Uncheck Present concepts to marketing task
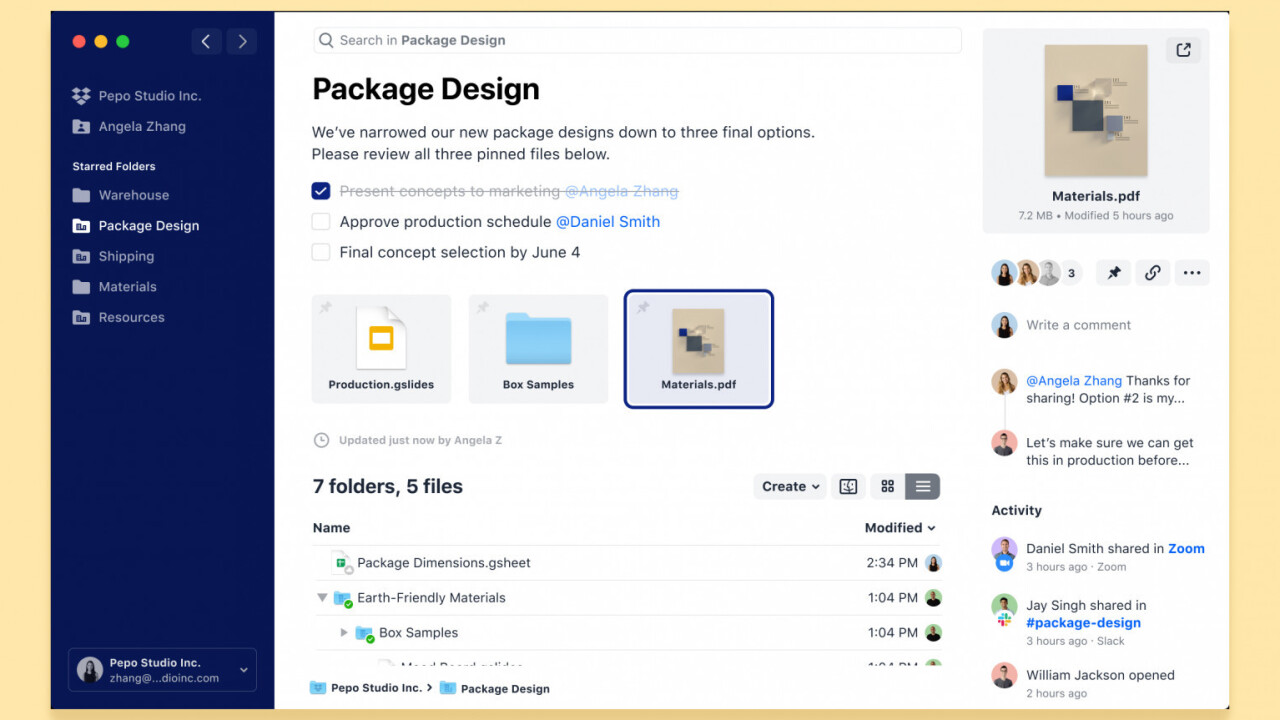The width and height of the screenshot is (1280, 720). tap(321, 191)
